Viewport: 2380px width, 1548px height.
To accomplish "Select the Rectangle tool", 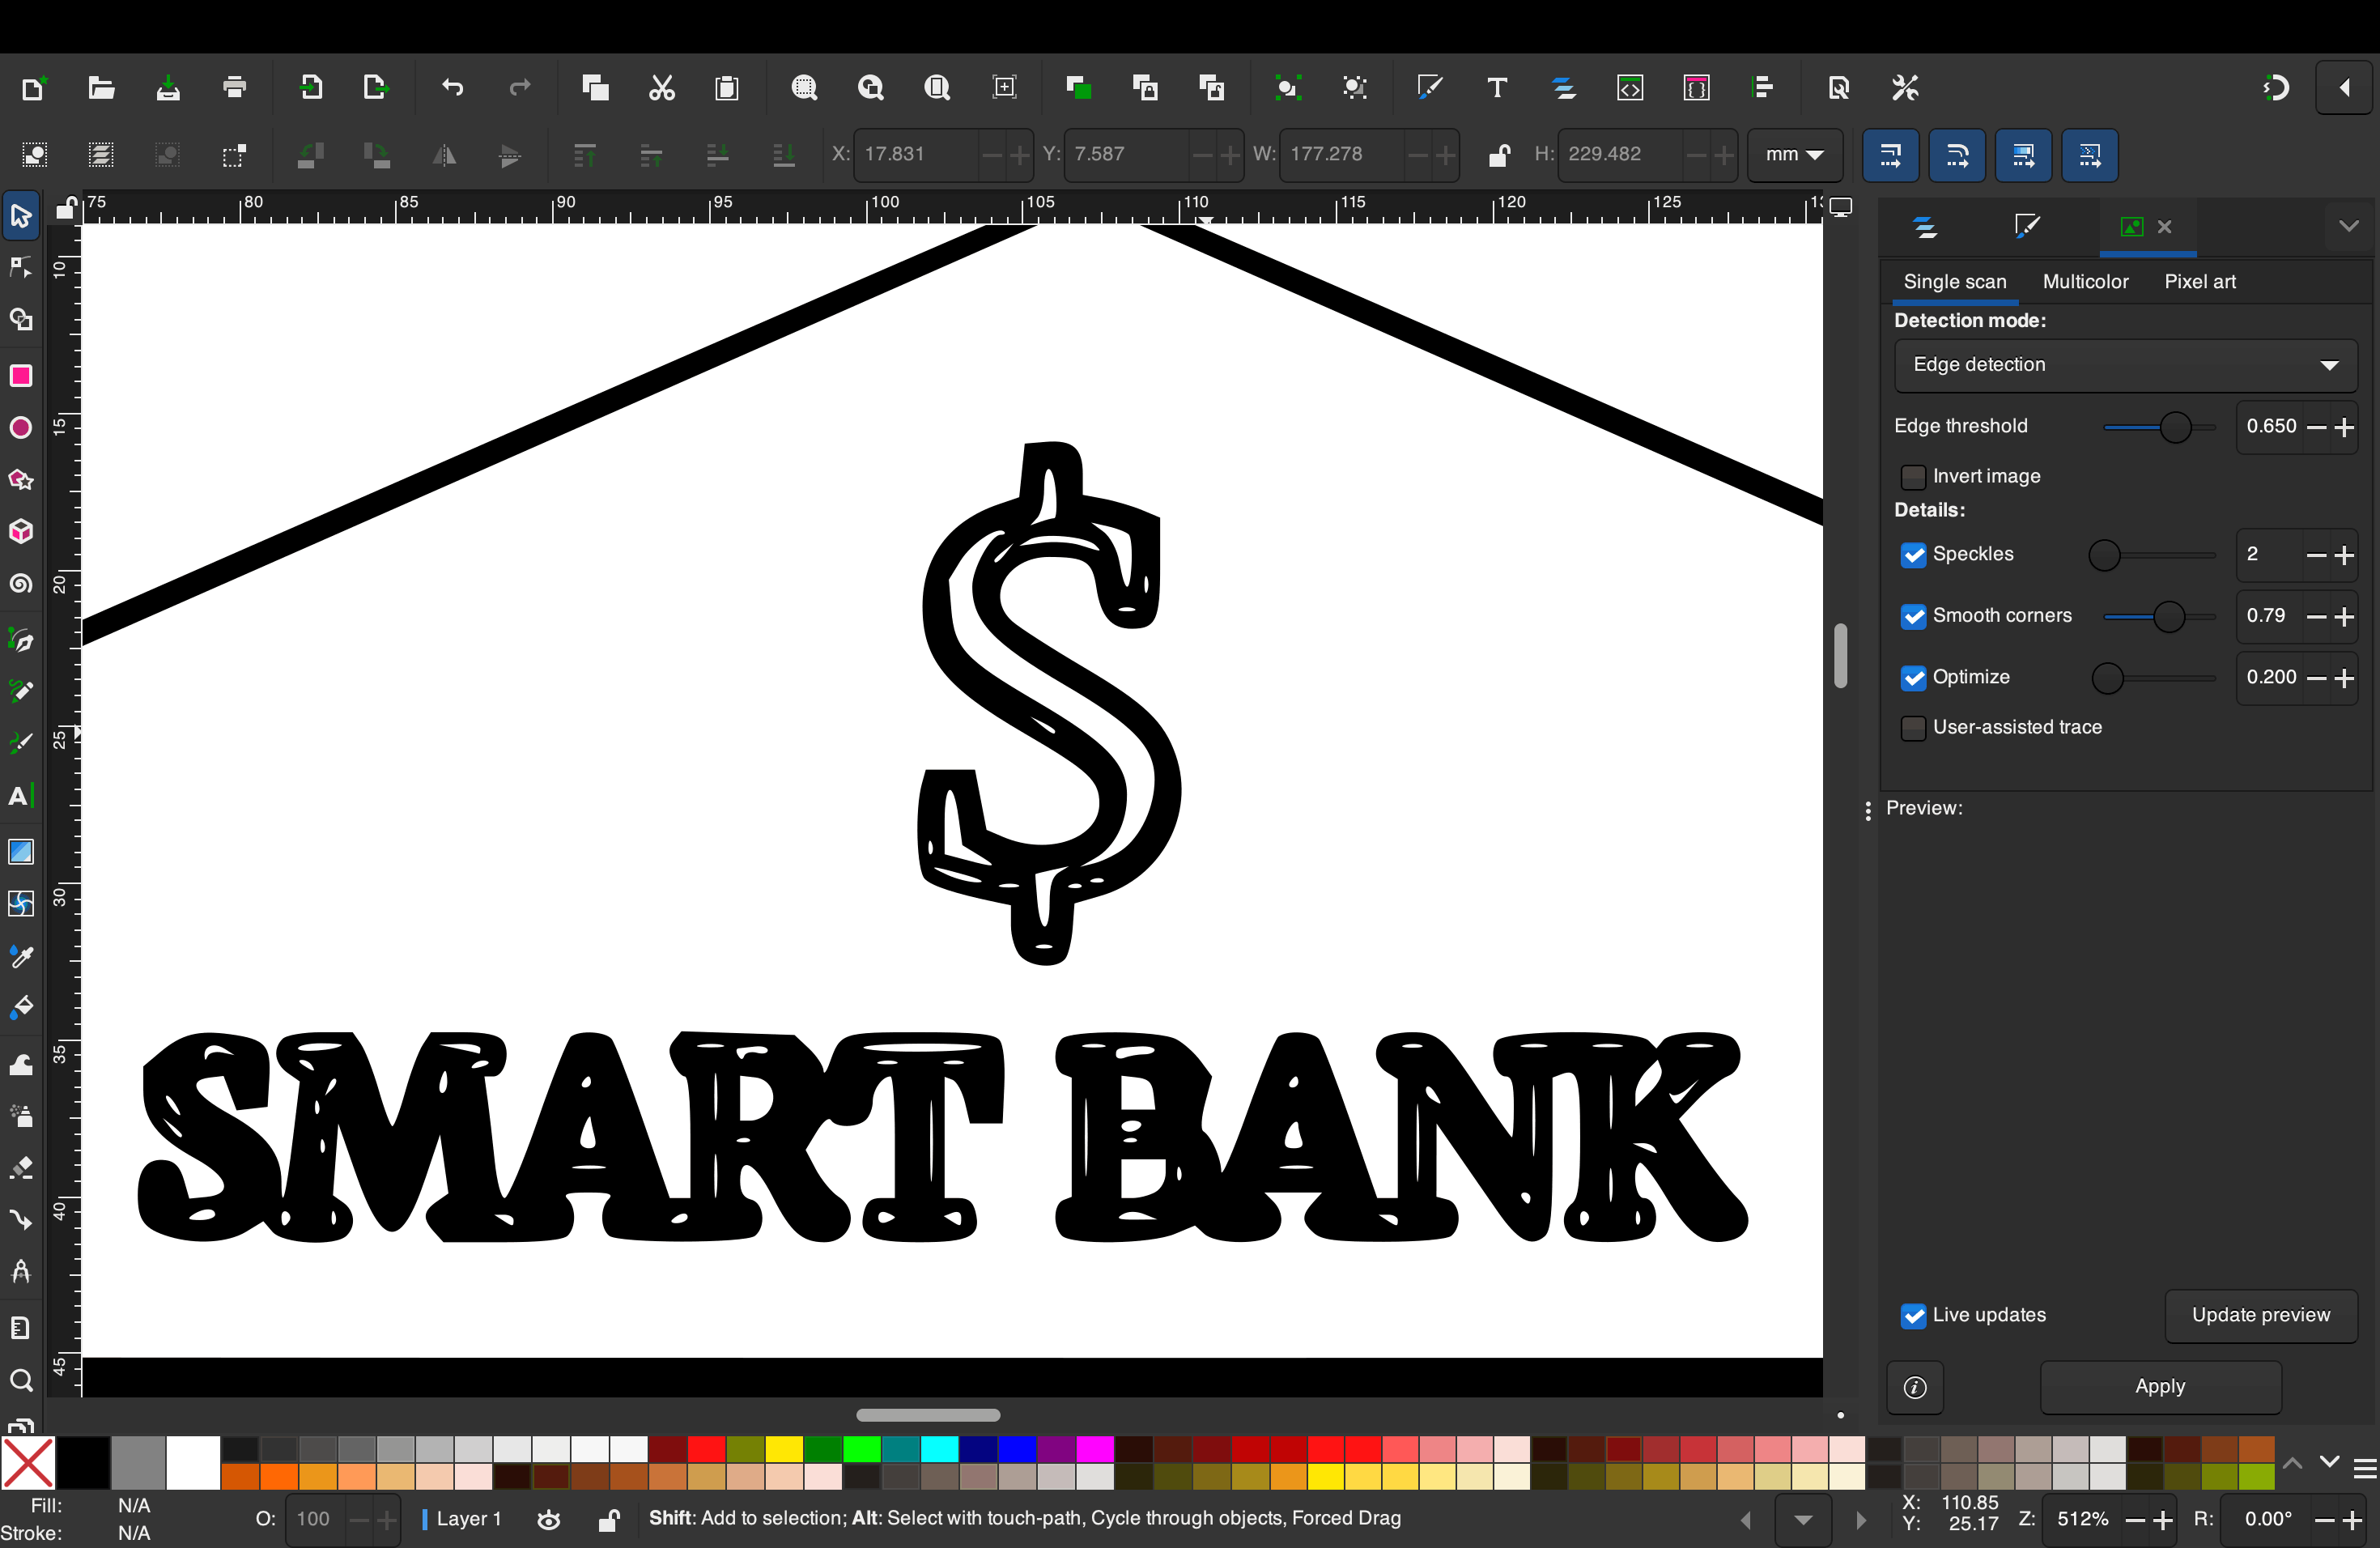I will pyautogui.click(x=21, y=375).
